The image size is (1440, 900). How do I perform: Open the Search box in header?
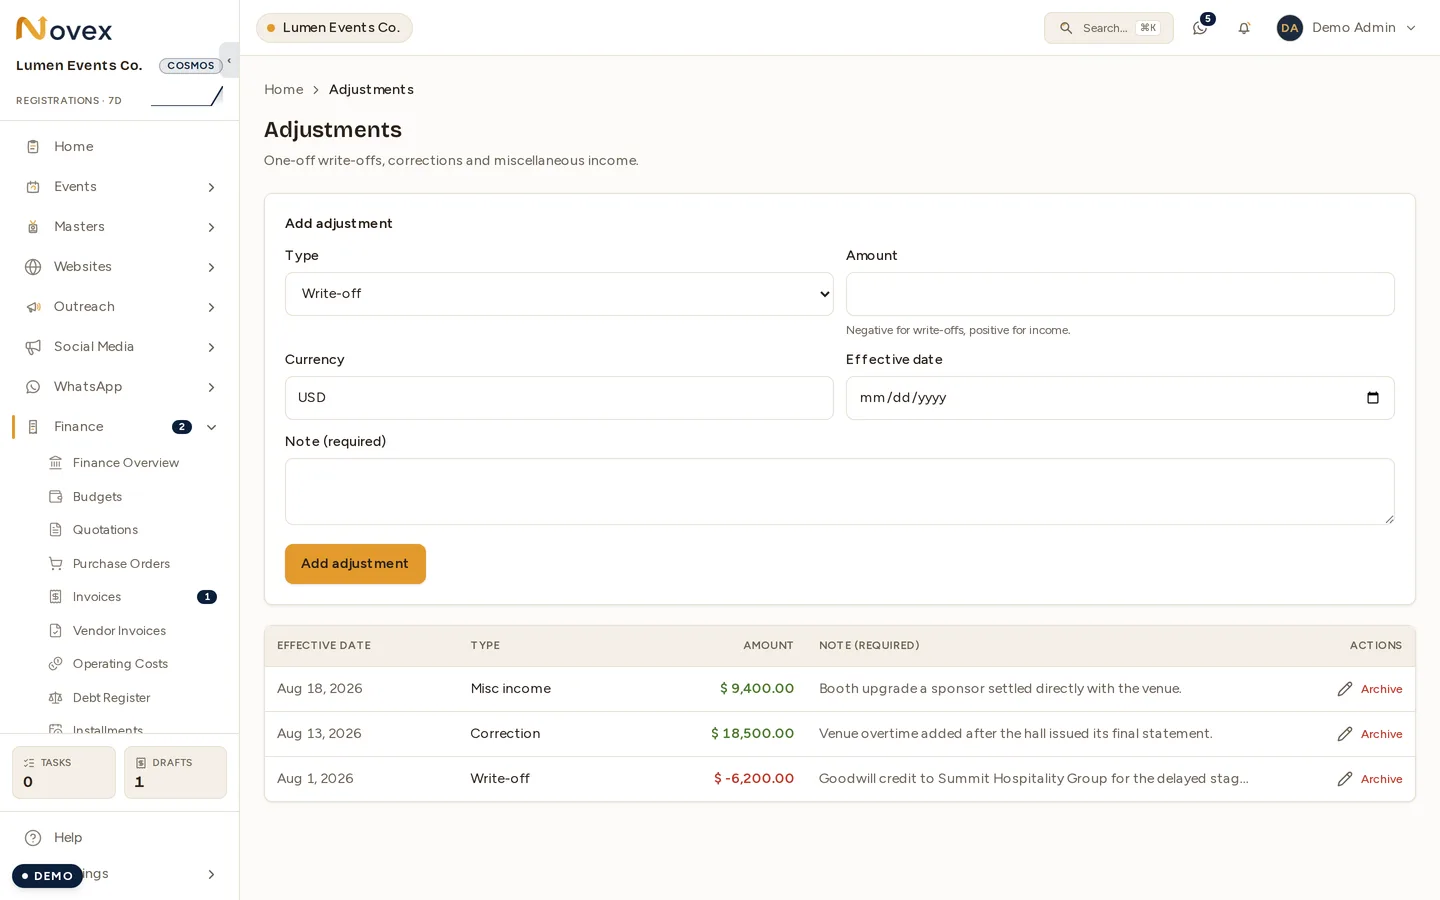click(1108, 28)
